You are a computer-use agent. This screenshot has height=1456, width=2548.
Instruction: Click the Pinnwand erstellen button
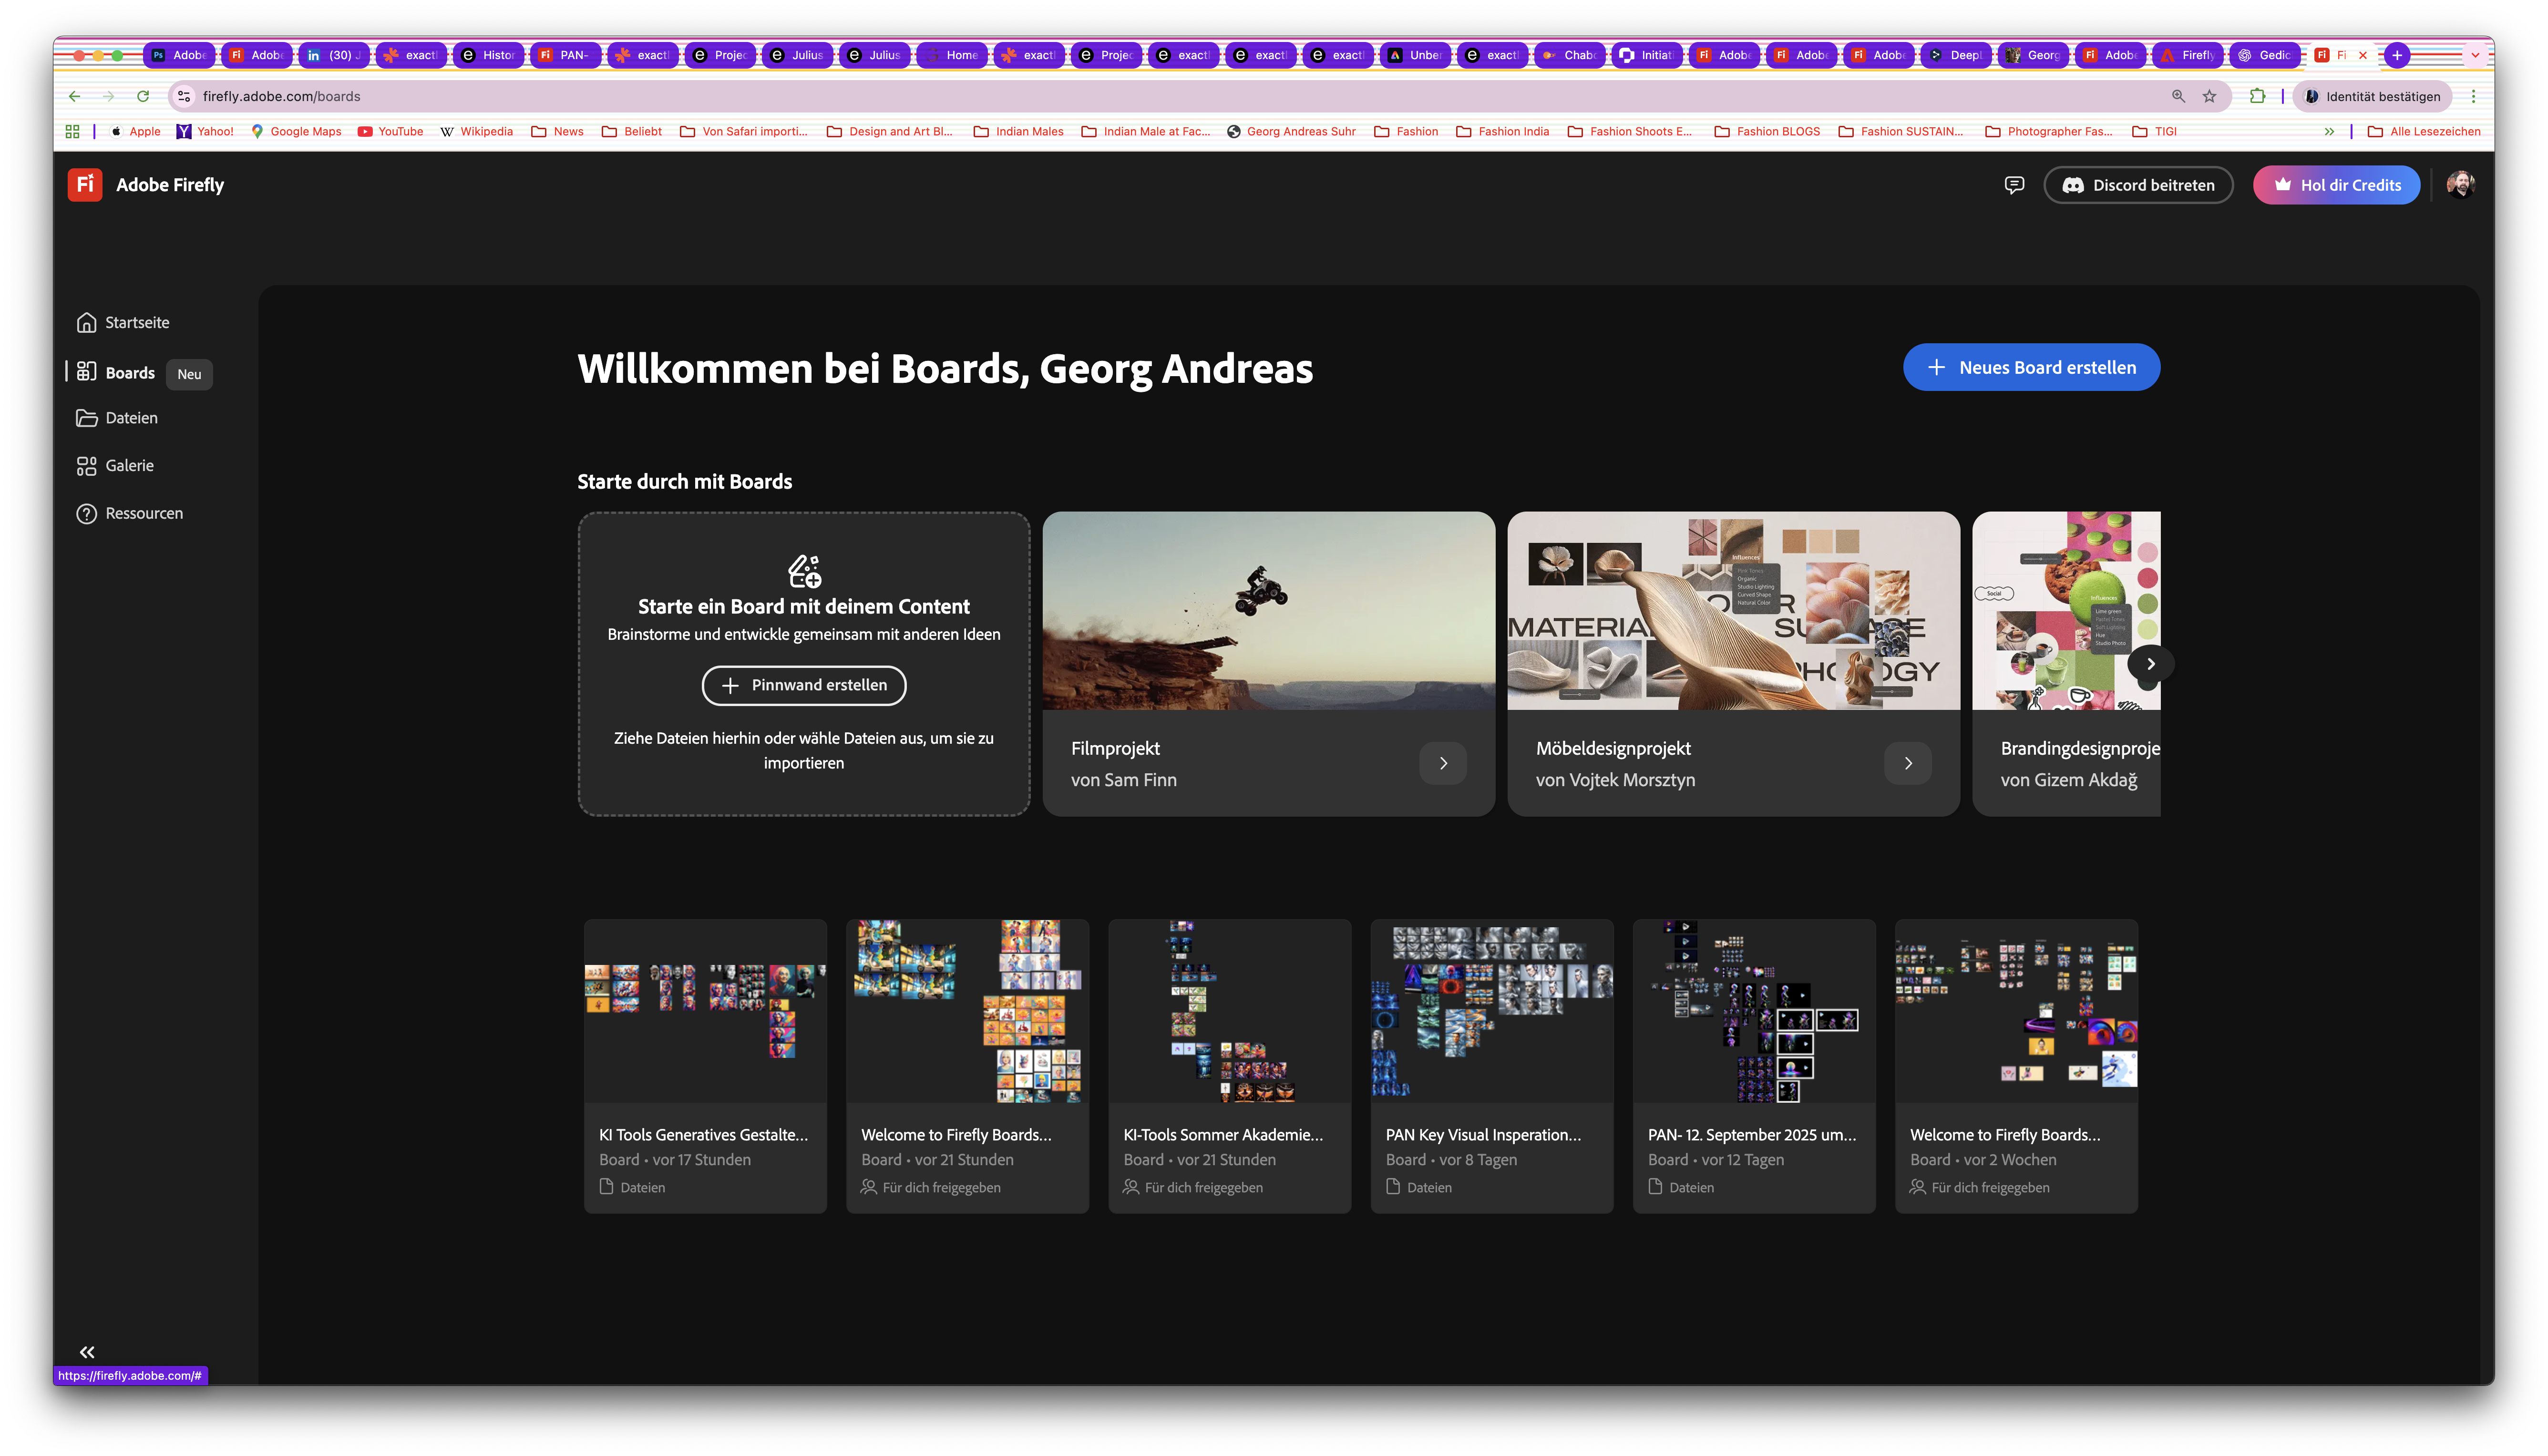coord(803,685)
